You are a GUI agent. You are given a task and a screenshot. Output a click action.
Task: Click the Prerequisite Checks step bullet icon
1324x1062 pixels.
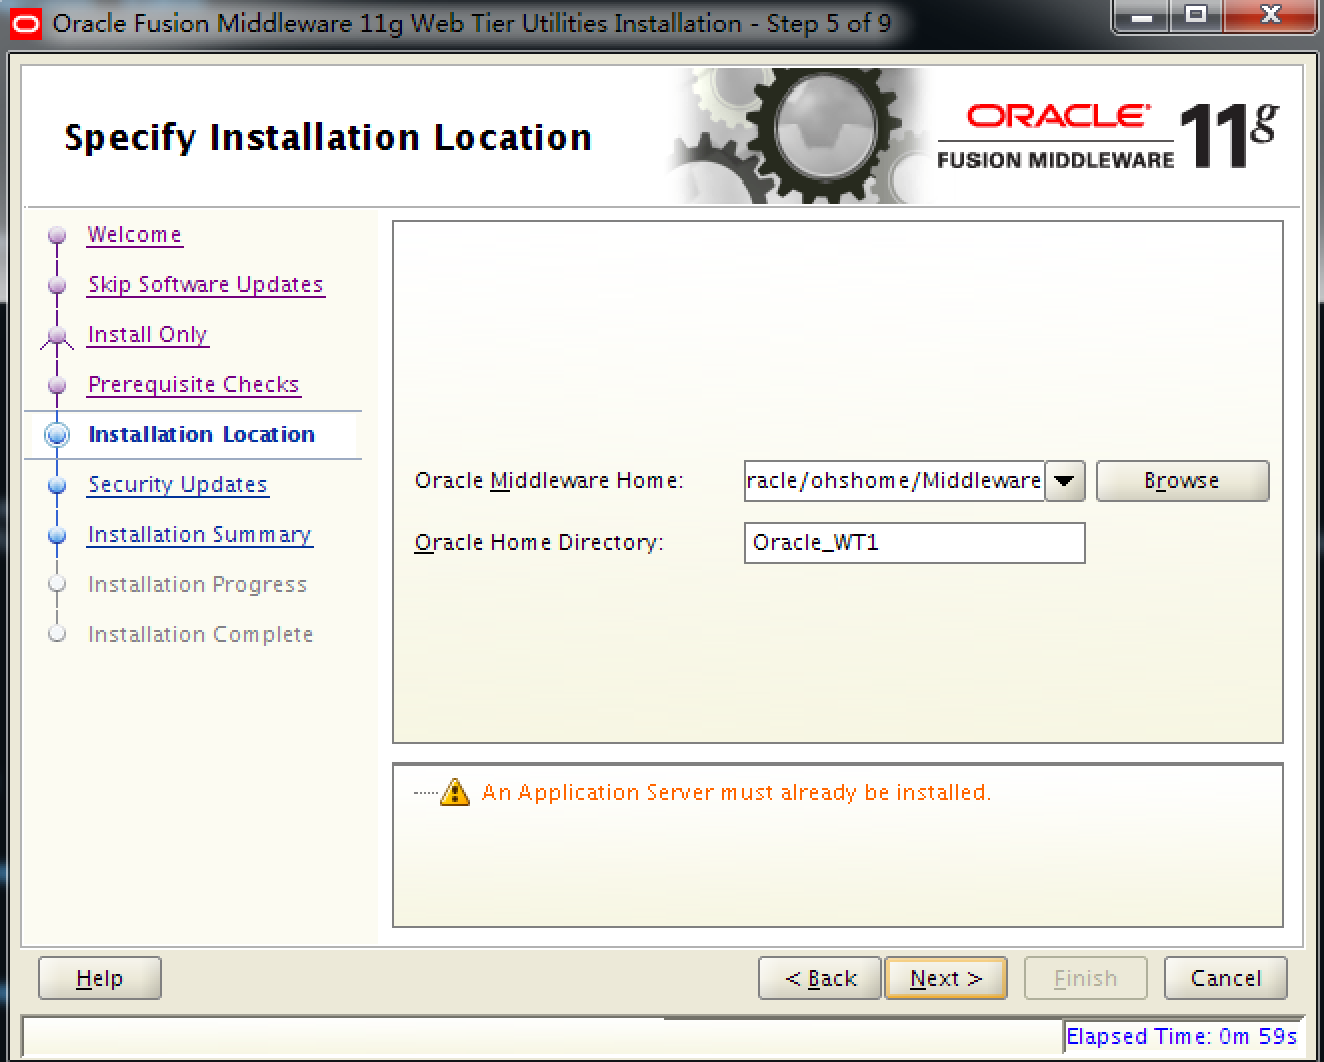(x=57, y=385)
